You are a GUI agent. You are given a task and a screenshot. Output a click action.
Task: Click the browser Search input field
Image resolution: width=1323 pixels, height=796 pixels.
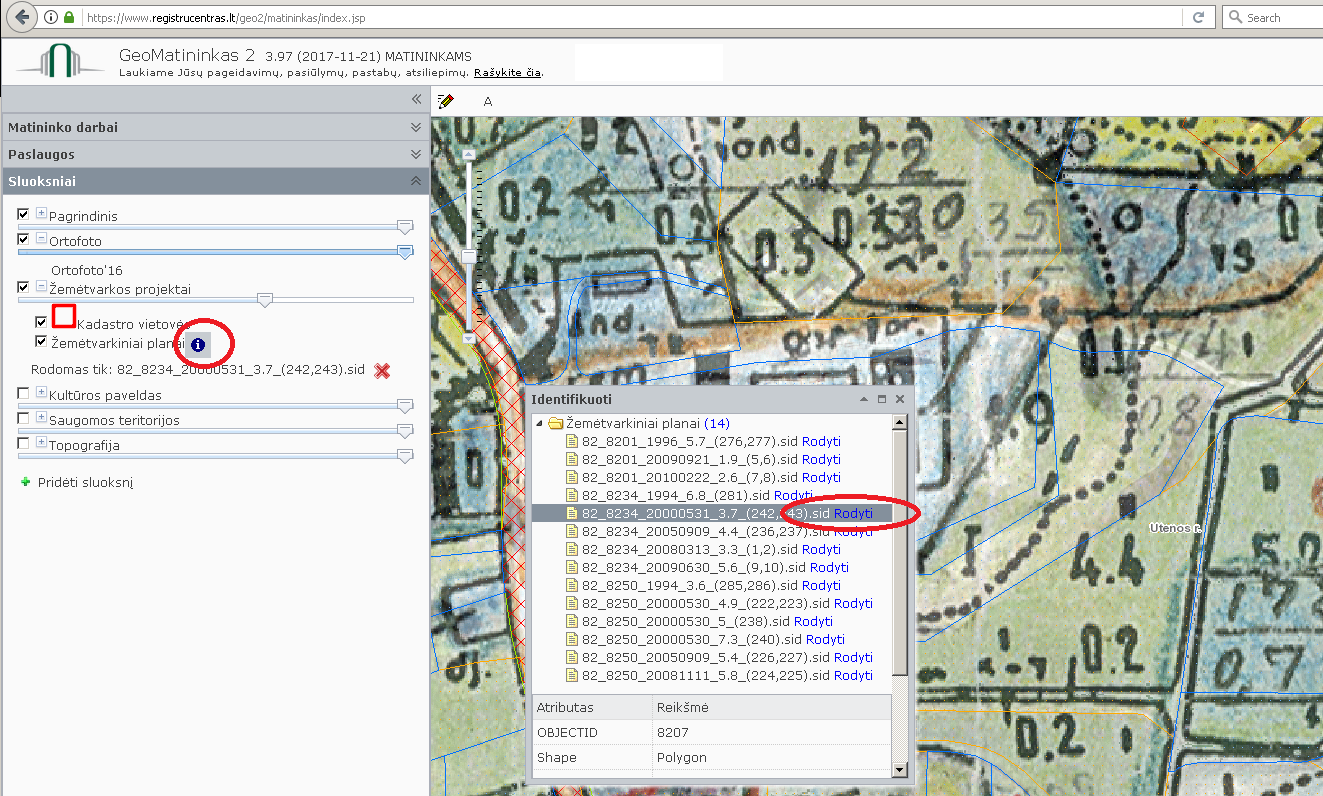[x=1273, y=17]
